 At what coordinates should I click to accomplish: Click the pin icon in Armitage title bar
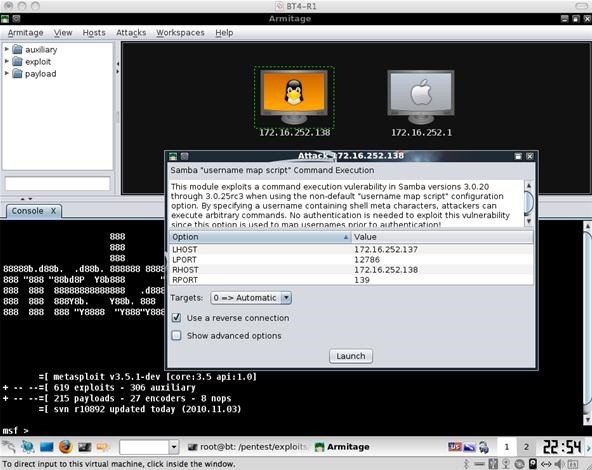click(16, 18)
